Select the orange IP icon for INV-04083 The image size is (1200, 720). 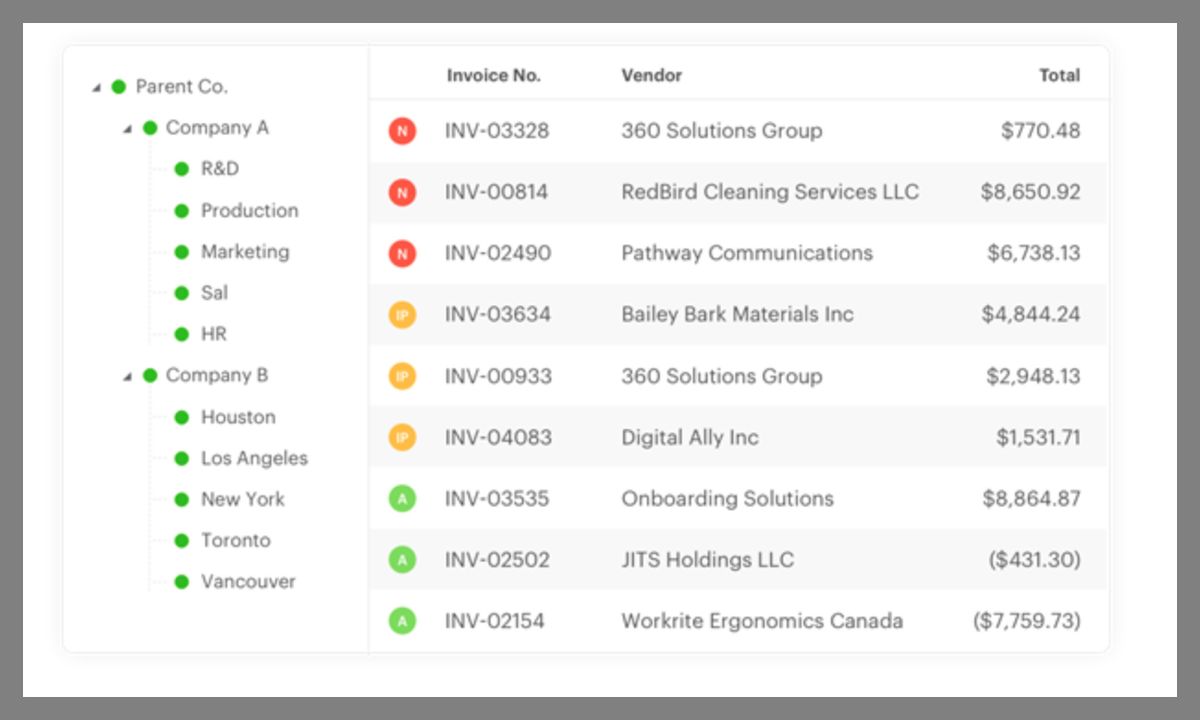(x=402, y=437)
